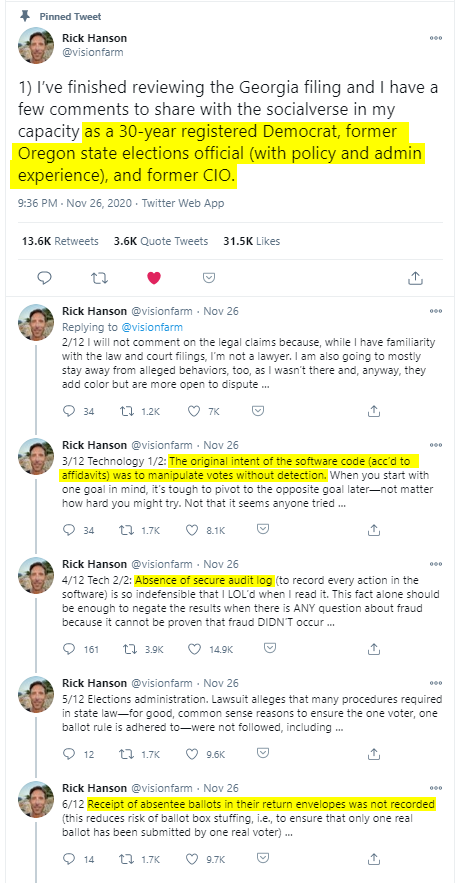
Task: Open the 31.5K Likes list
Action: click(x=252, y=241)
